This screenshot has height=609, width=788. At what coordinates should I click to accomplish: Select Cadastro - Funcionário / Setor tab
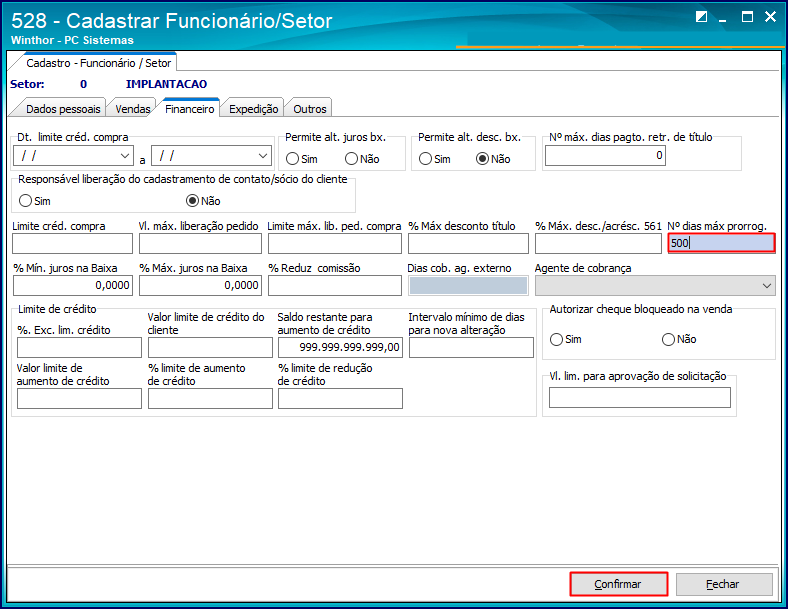click(98, 63)
